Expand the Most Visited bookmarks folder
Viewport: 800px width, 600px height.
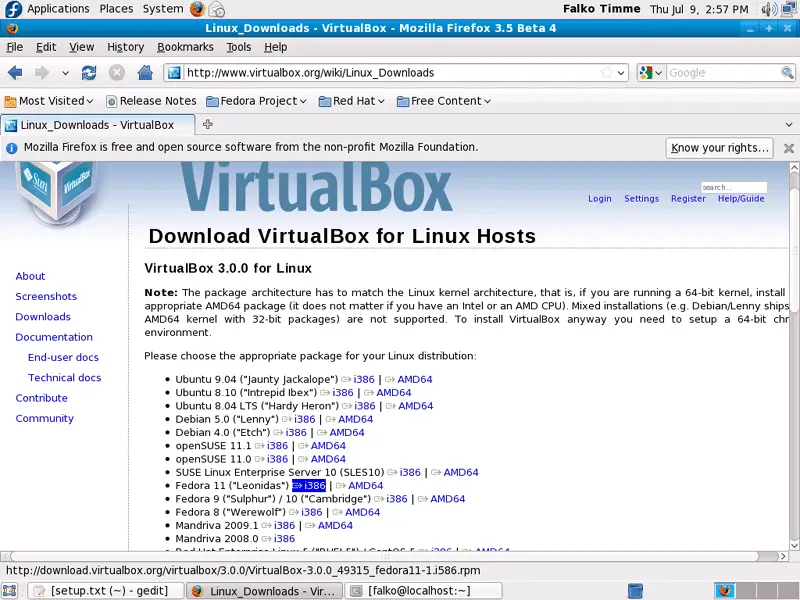coord(49,101)
